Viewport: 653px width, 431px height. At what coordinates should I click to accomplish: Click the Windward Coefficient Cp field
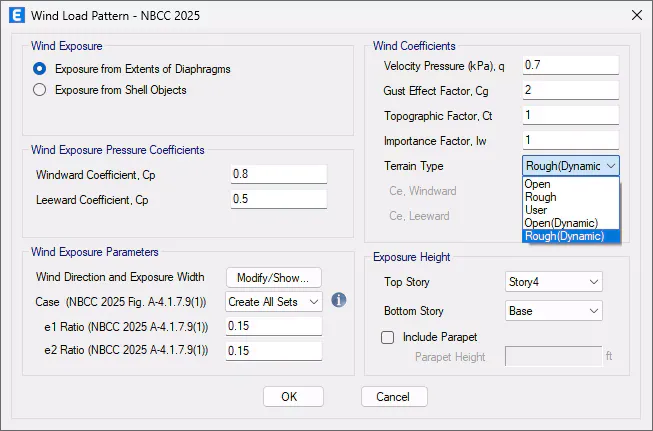coord(279,174)
